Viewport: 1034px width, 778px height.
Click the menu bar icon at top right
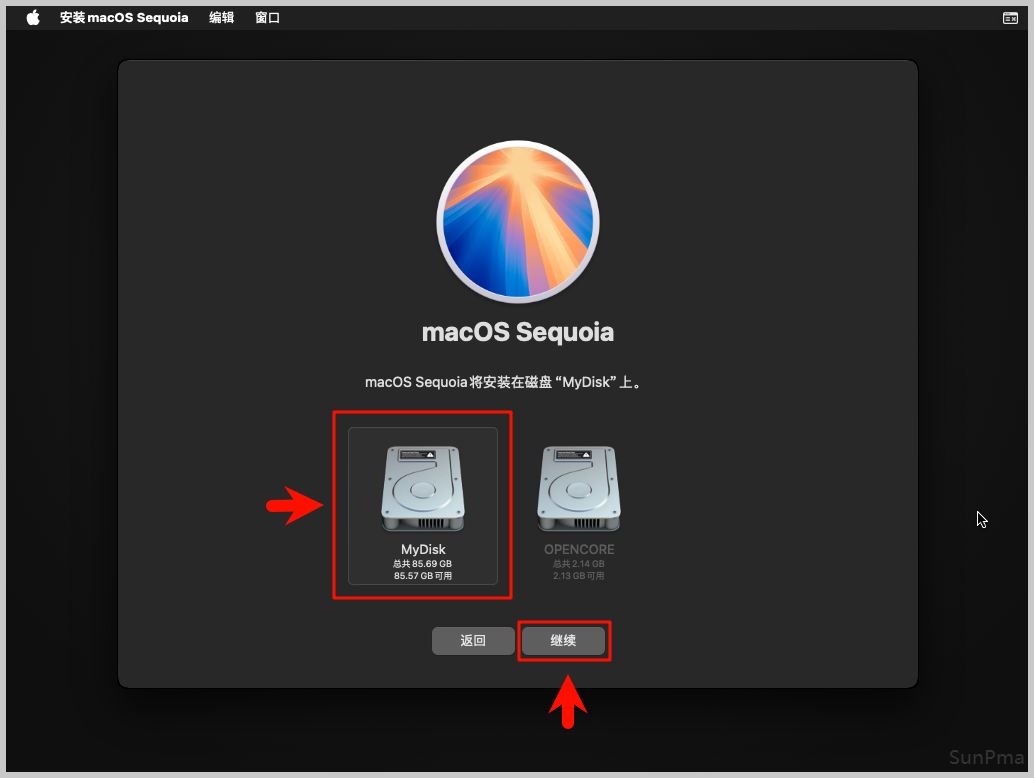coord(1010,18)
